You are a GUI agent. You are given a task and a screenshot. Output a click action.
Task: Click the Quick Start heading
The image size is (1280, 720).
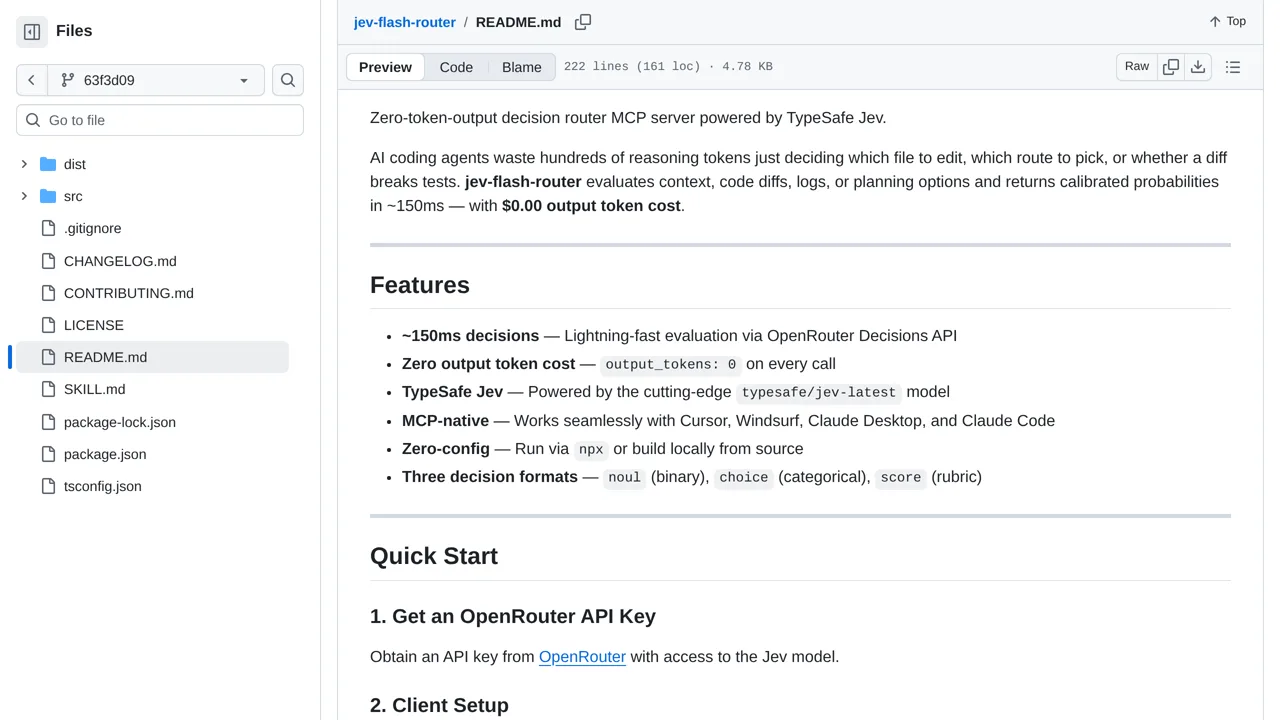pyautogui.click(x=434, y=556)
